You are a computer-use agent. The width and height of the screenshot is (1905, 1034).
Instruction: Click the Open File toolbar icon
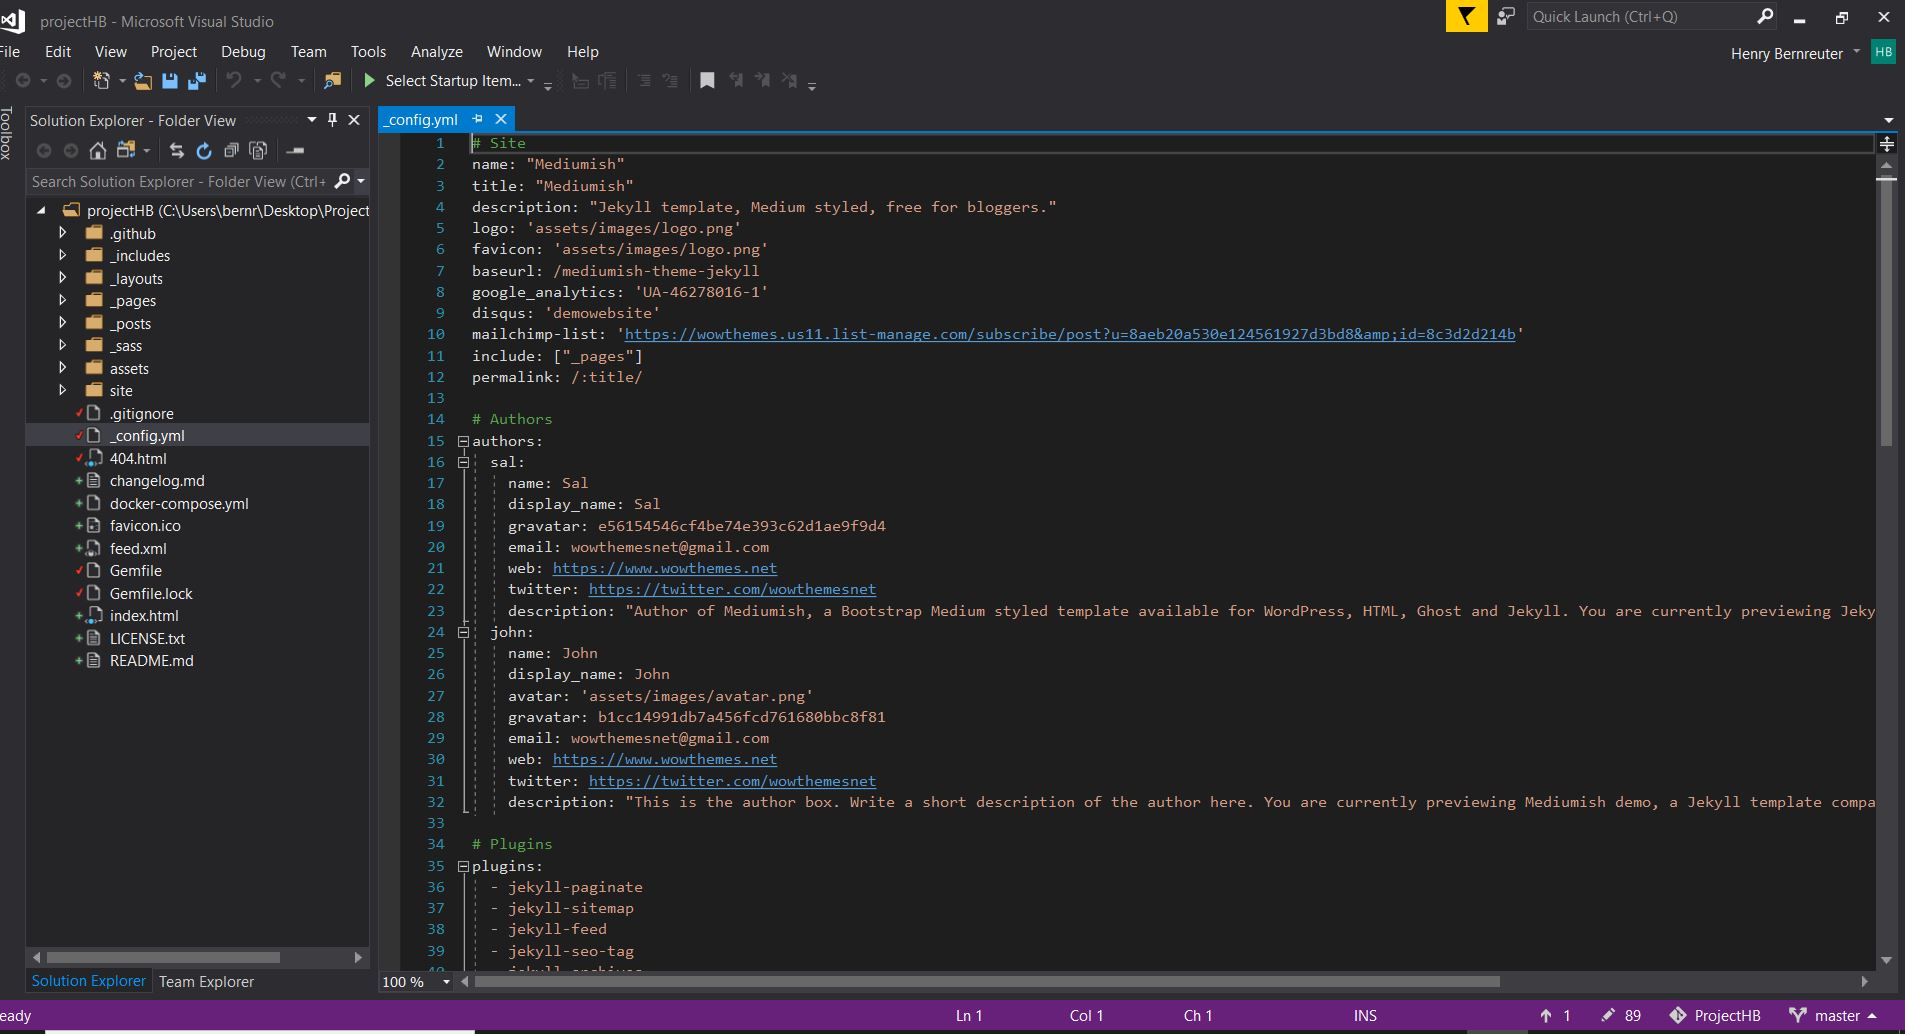click(x=144, y=81)
